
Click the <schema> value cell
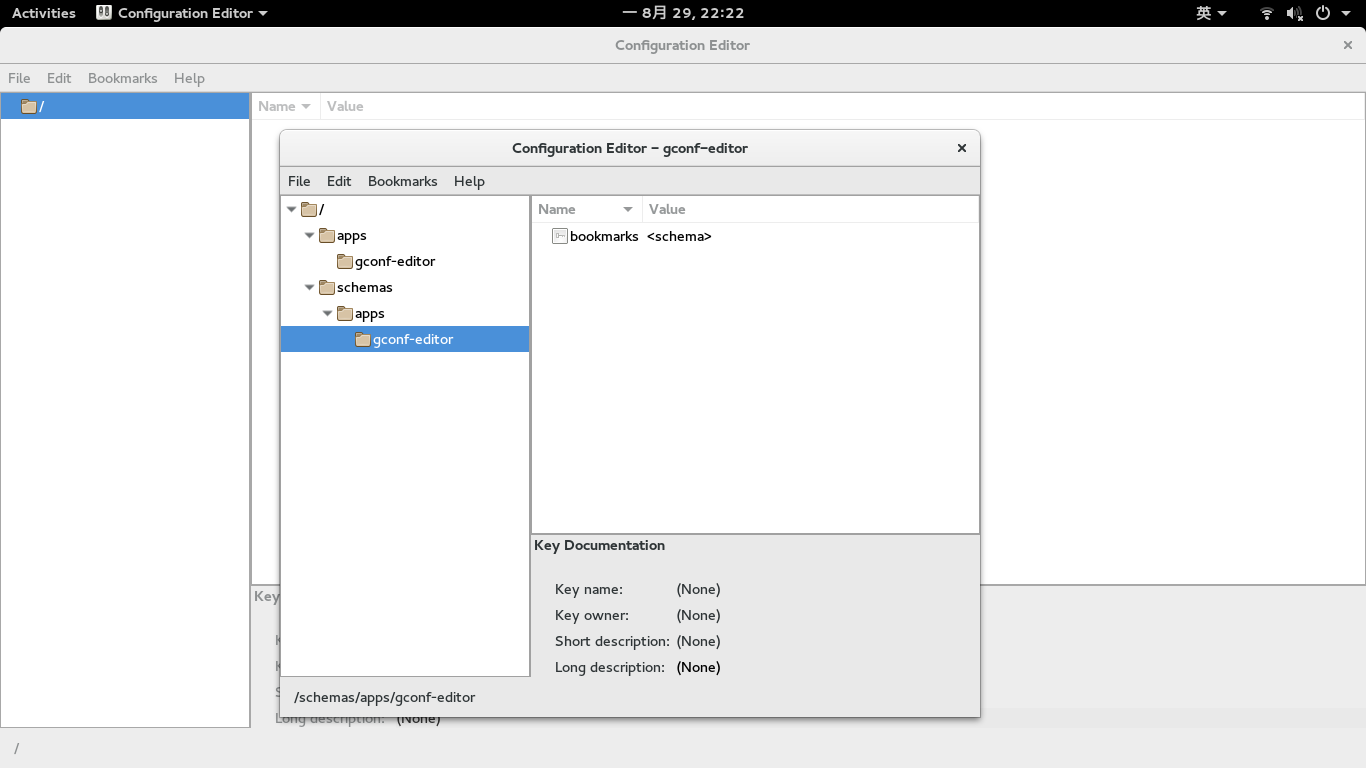(679, 236)
